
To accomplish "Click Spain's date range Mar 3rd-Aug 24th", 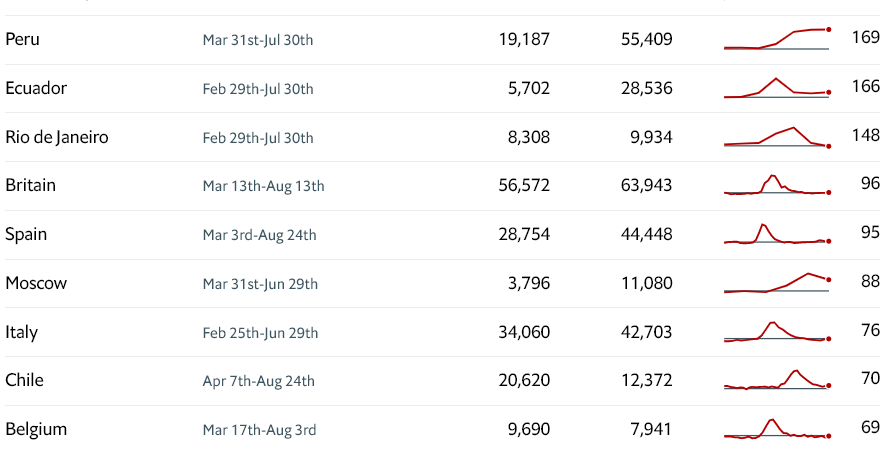I will click(259, 235).
